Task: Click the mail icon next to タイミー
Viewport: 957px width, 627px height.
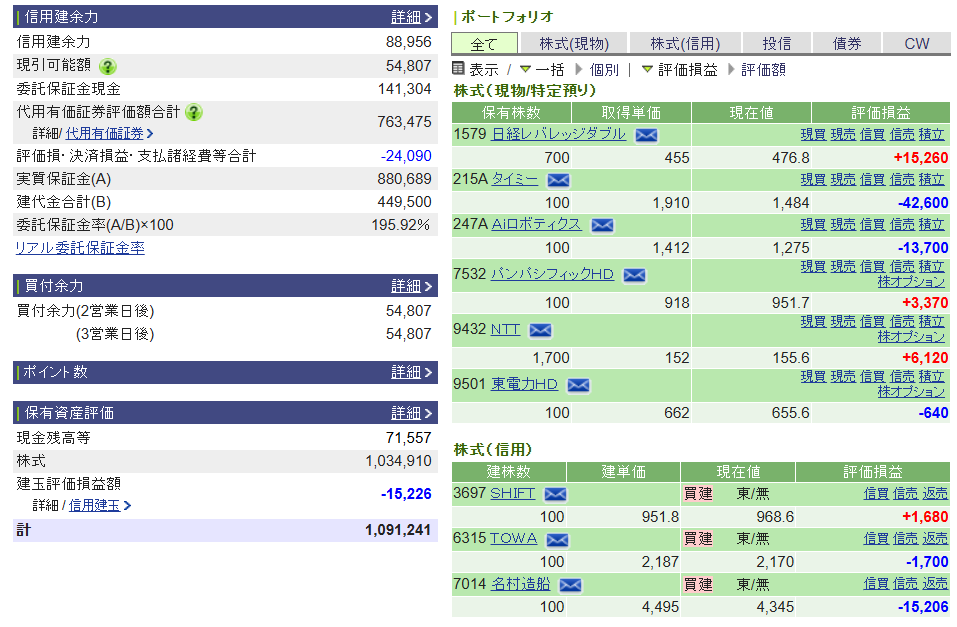Action: click(558, 180)
